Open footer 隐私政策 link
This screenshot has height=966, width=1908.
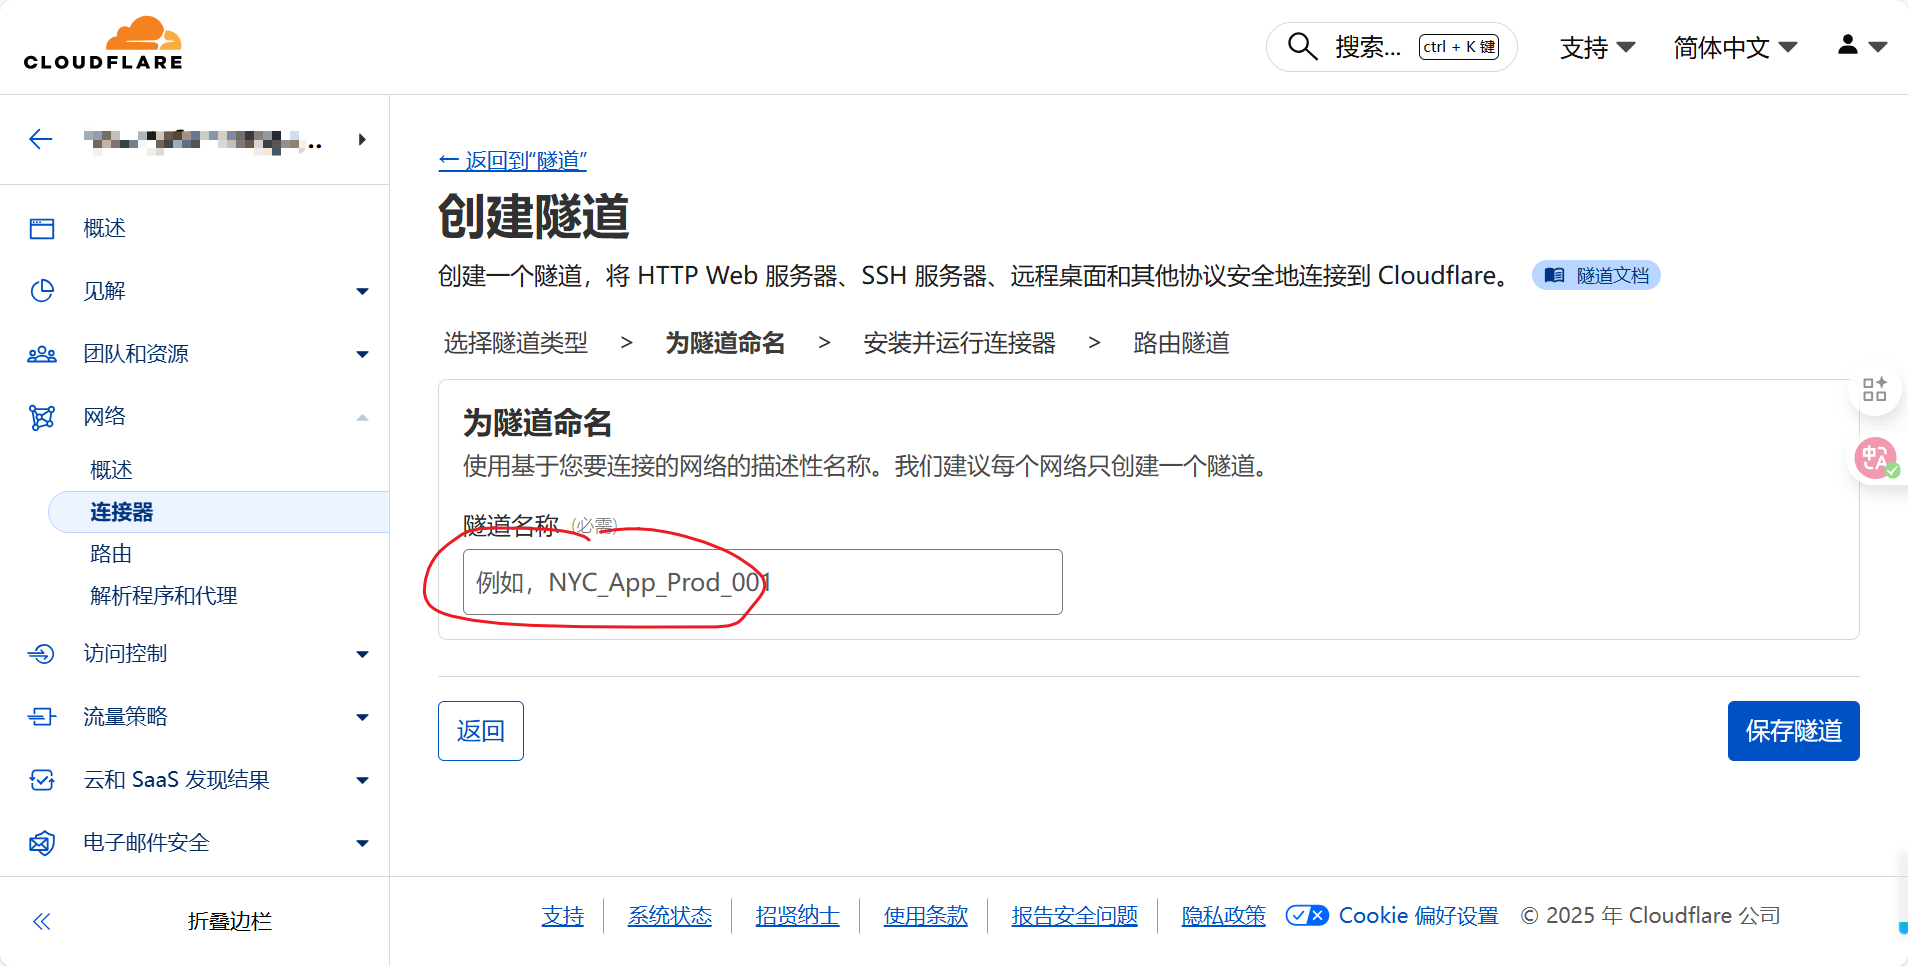(1224, 915)
